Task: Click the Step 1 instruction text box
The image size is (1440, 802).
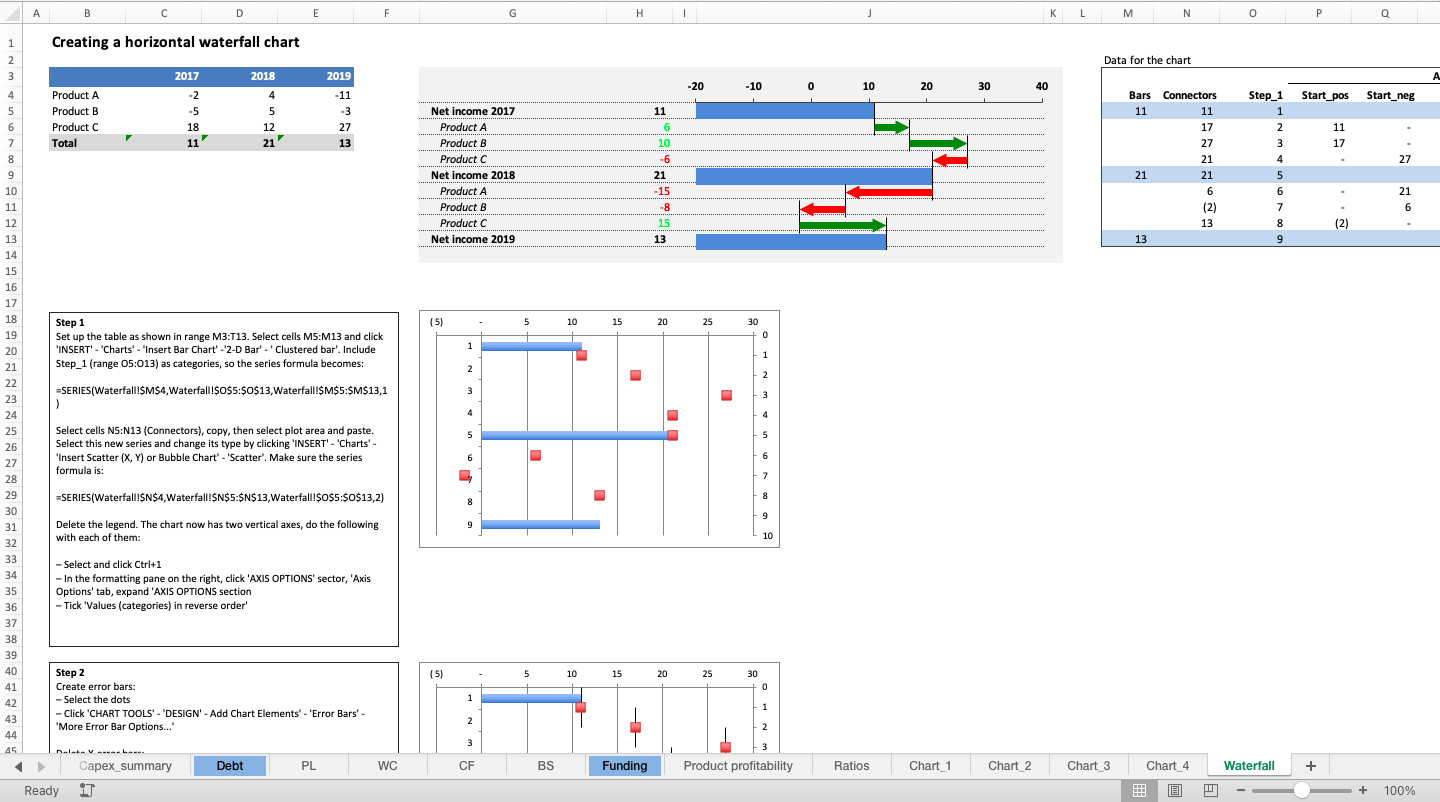Action: [x=224, y=478]
